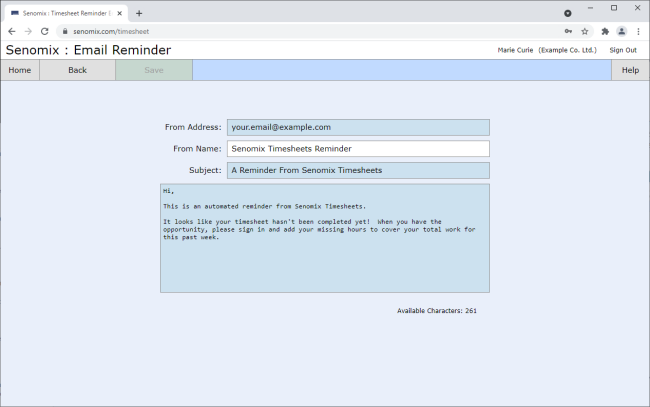Click the browser forward arrow
650x407 pixels.
tap(28, 31)
